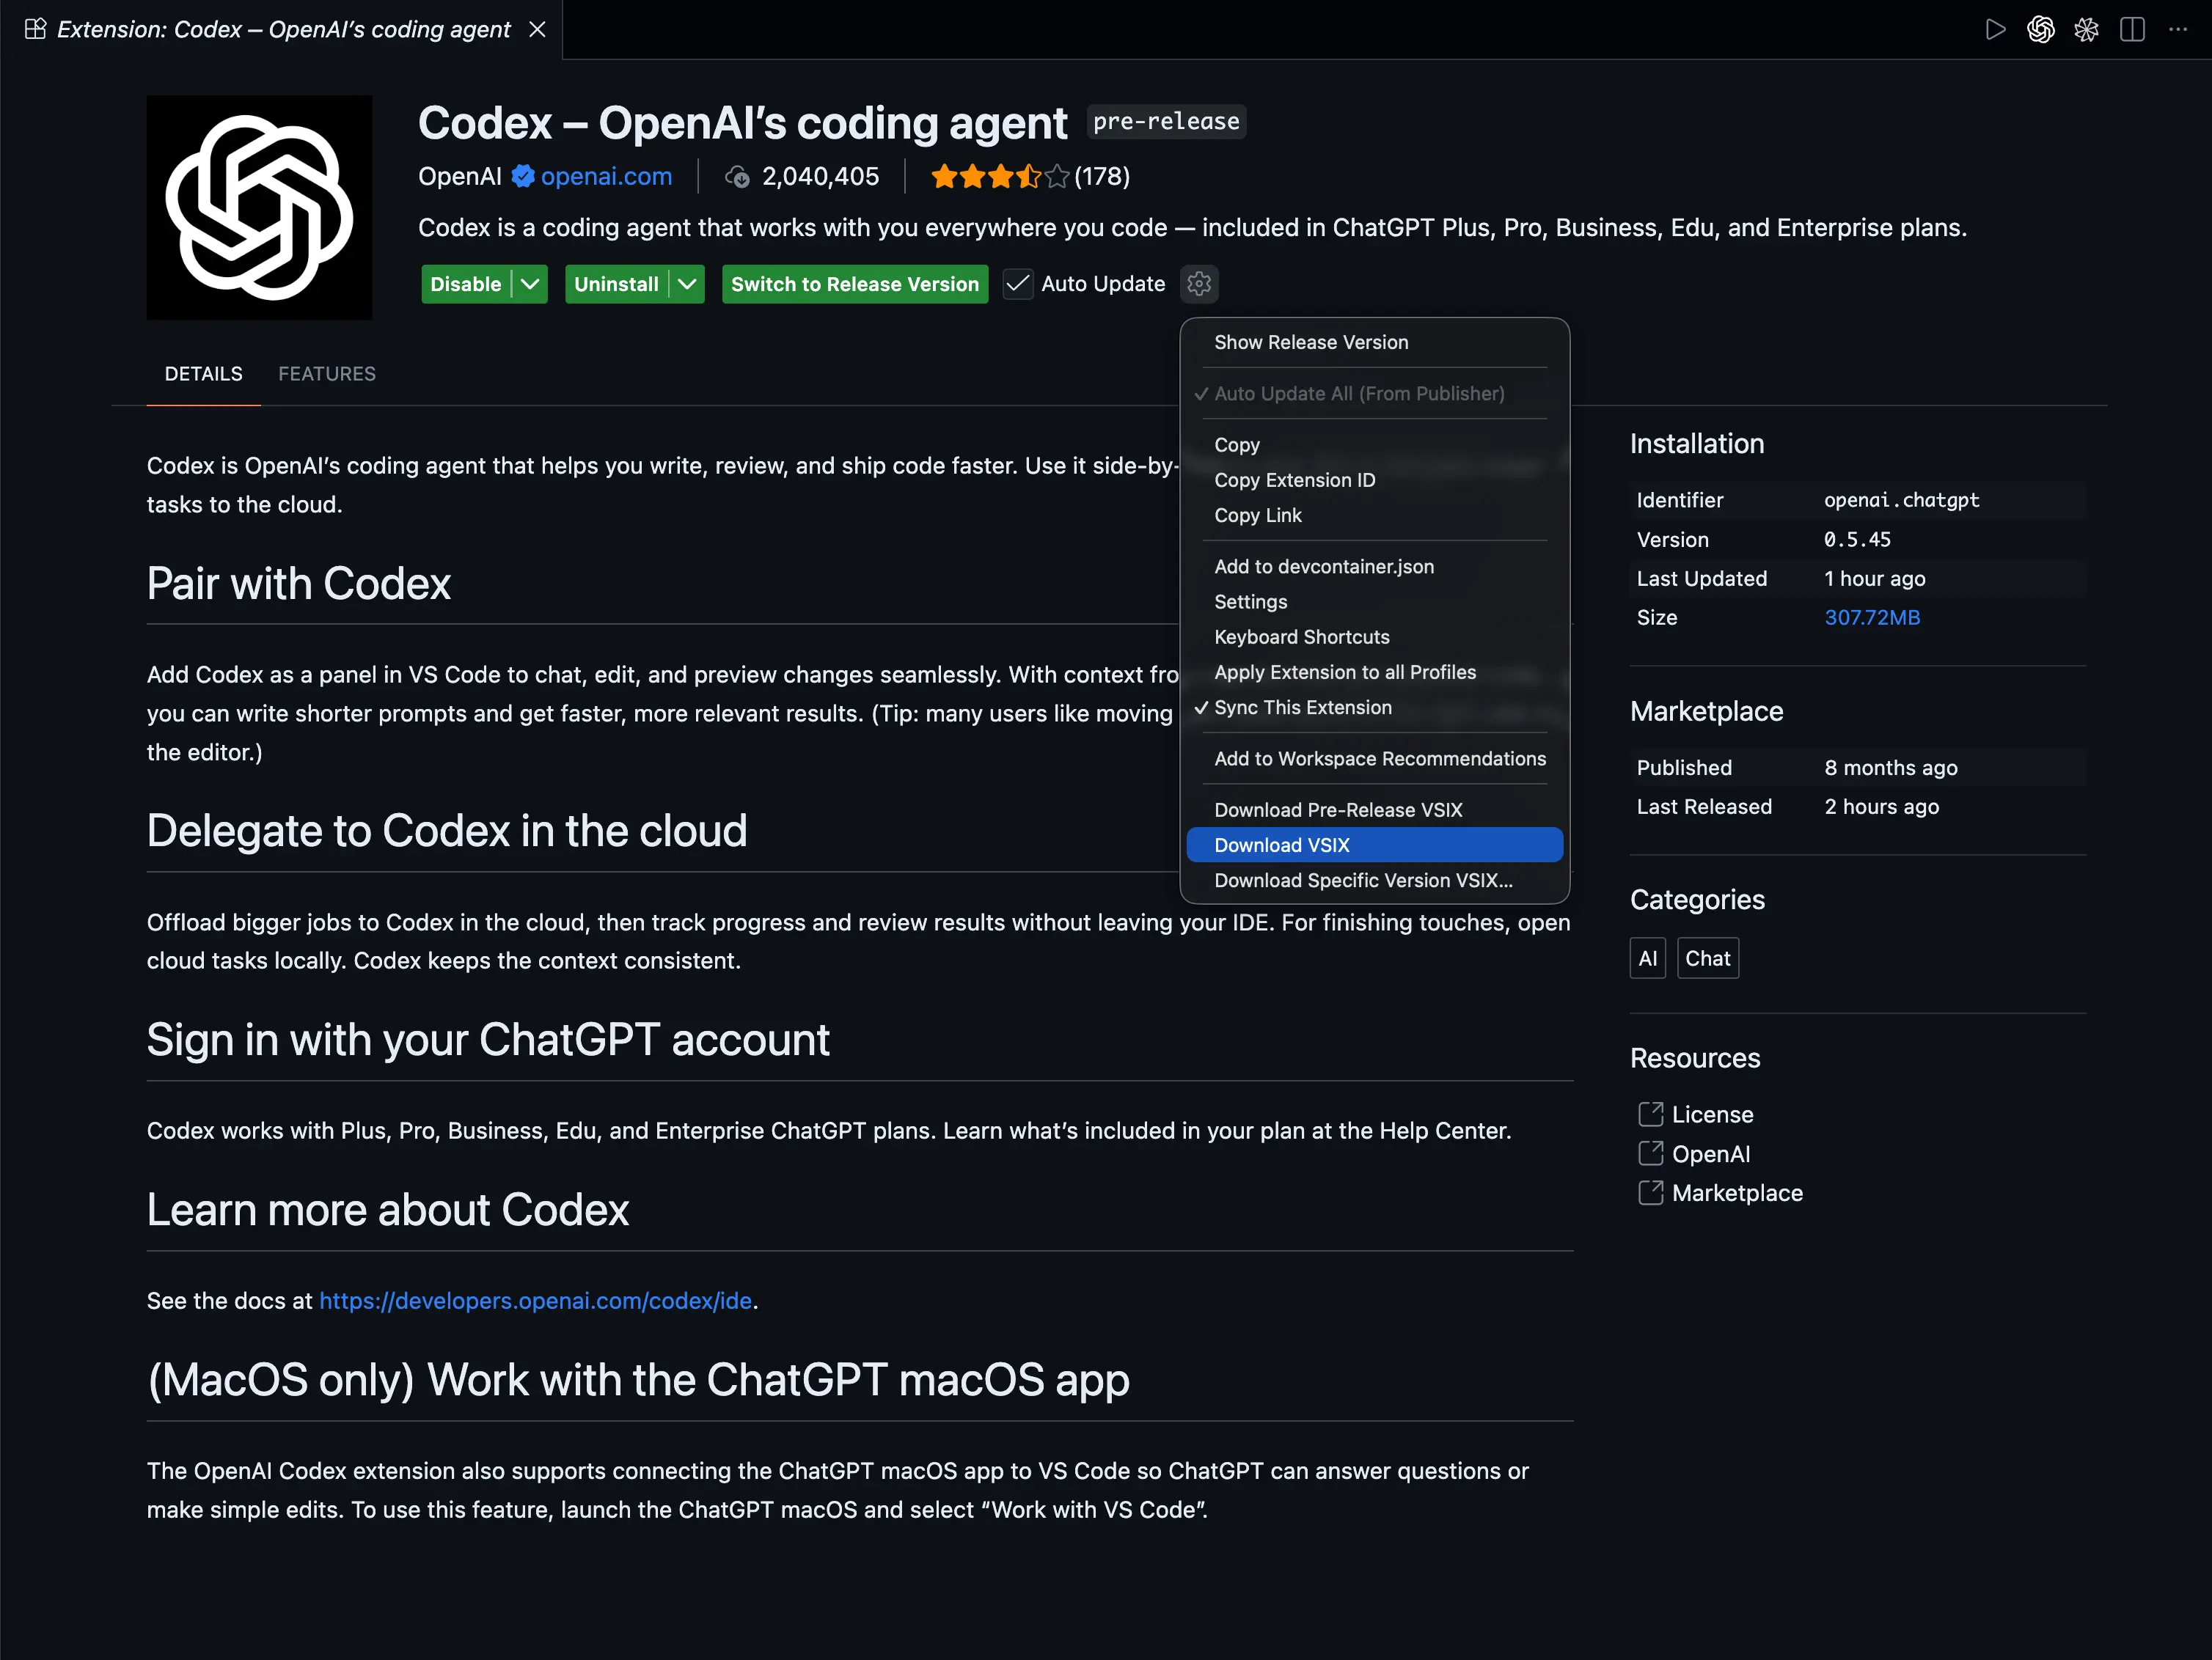Click the Switch to Release Version button
Screen dimensions: 2212x1660
point(855,284)
